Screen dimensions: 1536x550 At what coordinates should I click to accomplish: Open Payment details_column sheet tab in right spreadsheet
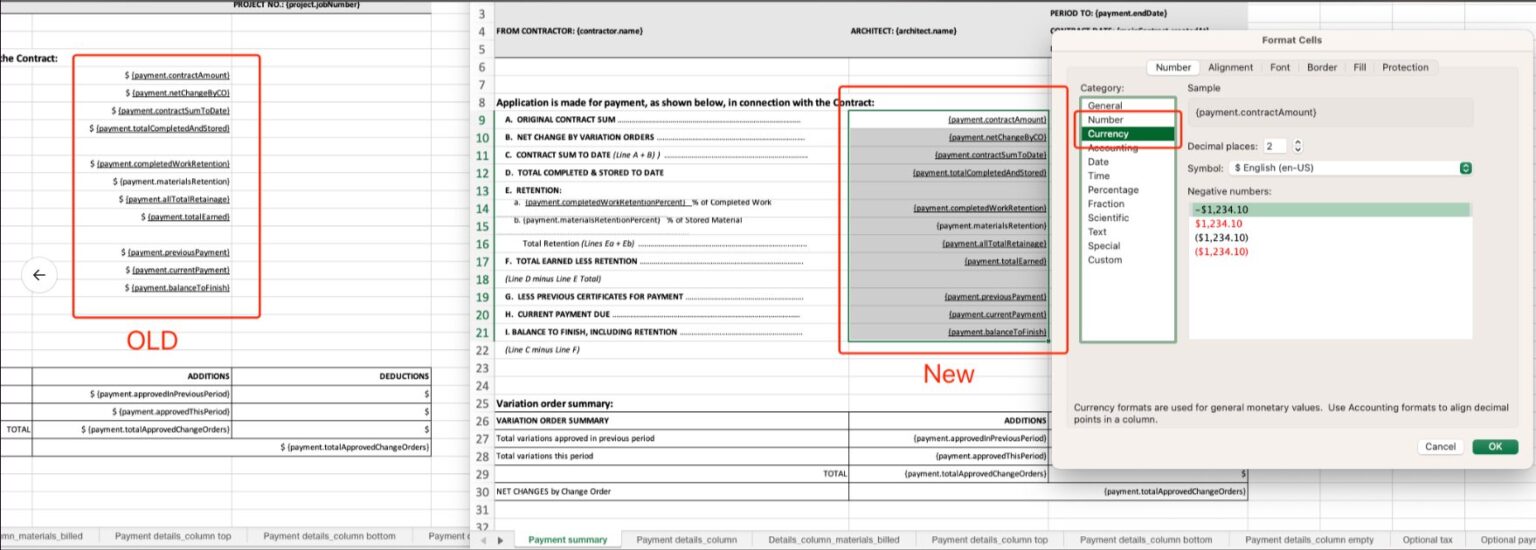coord(686,540)
